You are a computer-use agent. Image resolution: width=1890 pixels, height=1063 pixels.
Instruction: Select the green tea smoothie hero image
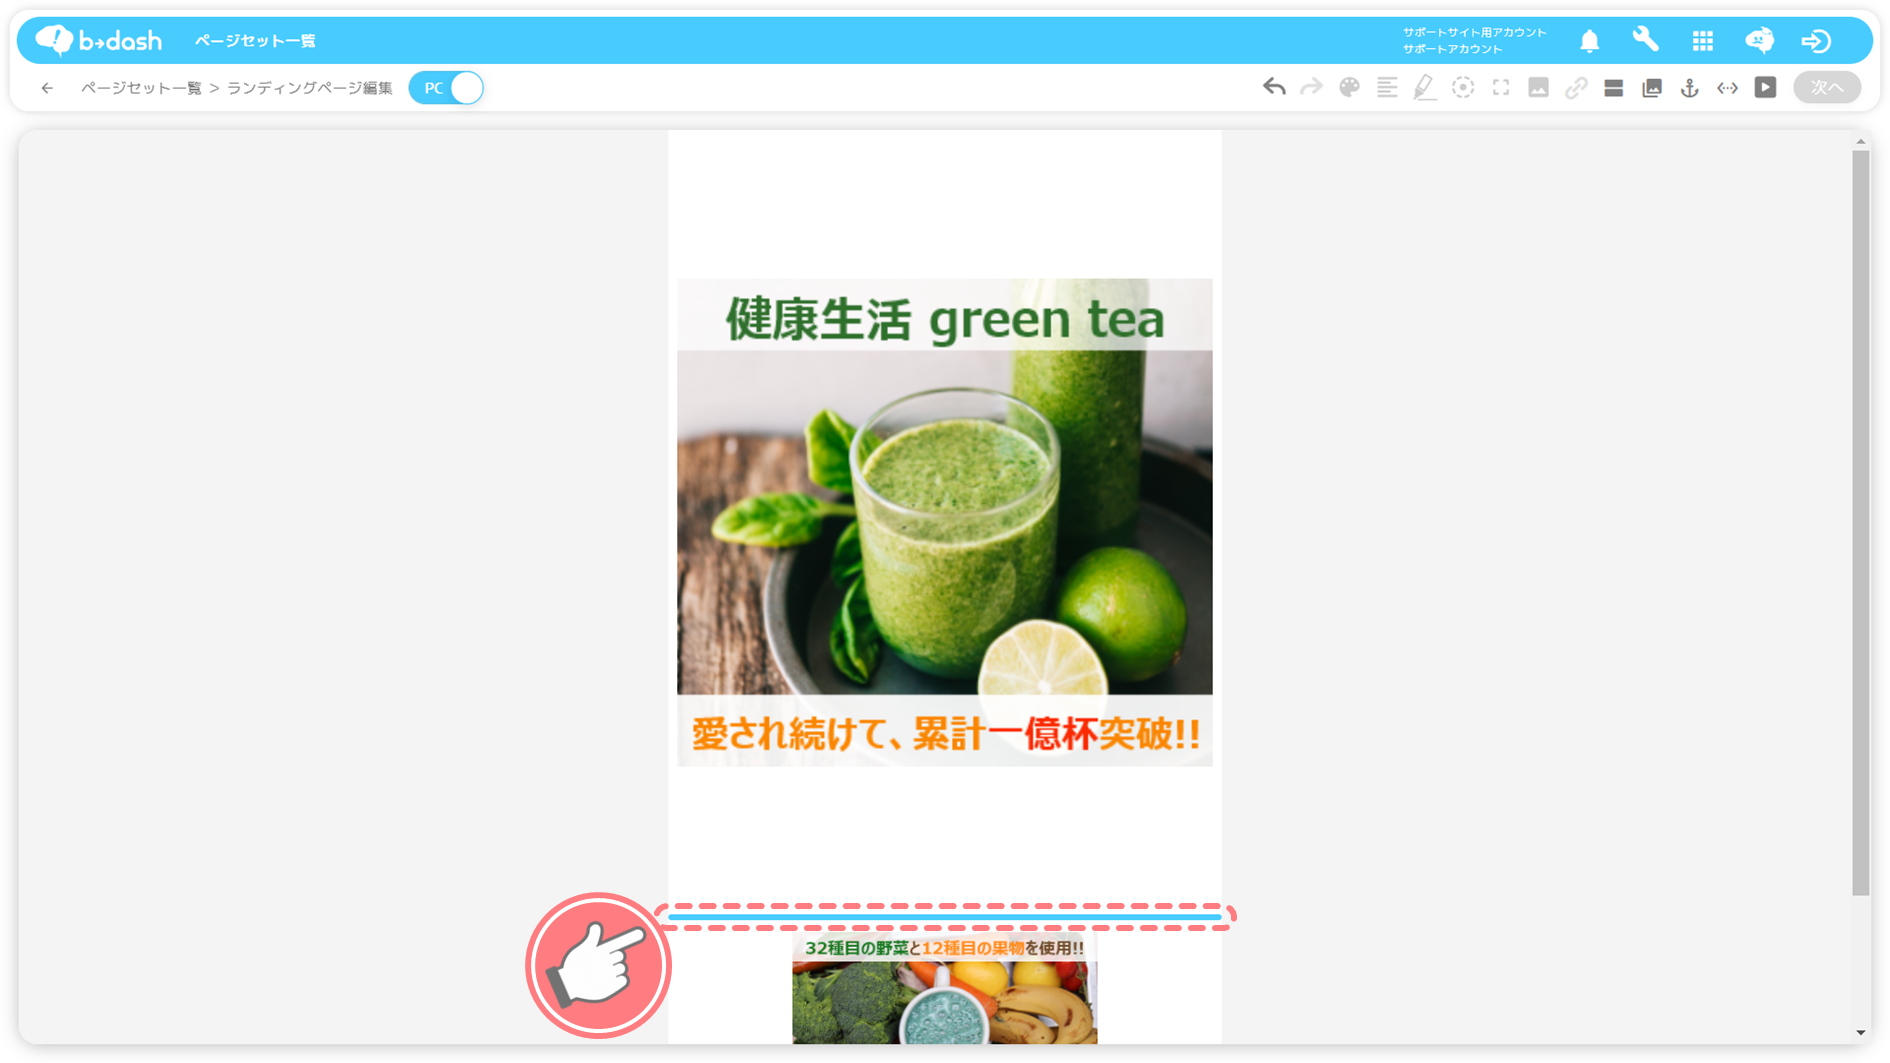click(945, 522)
